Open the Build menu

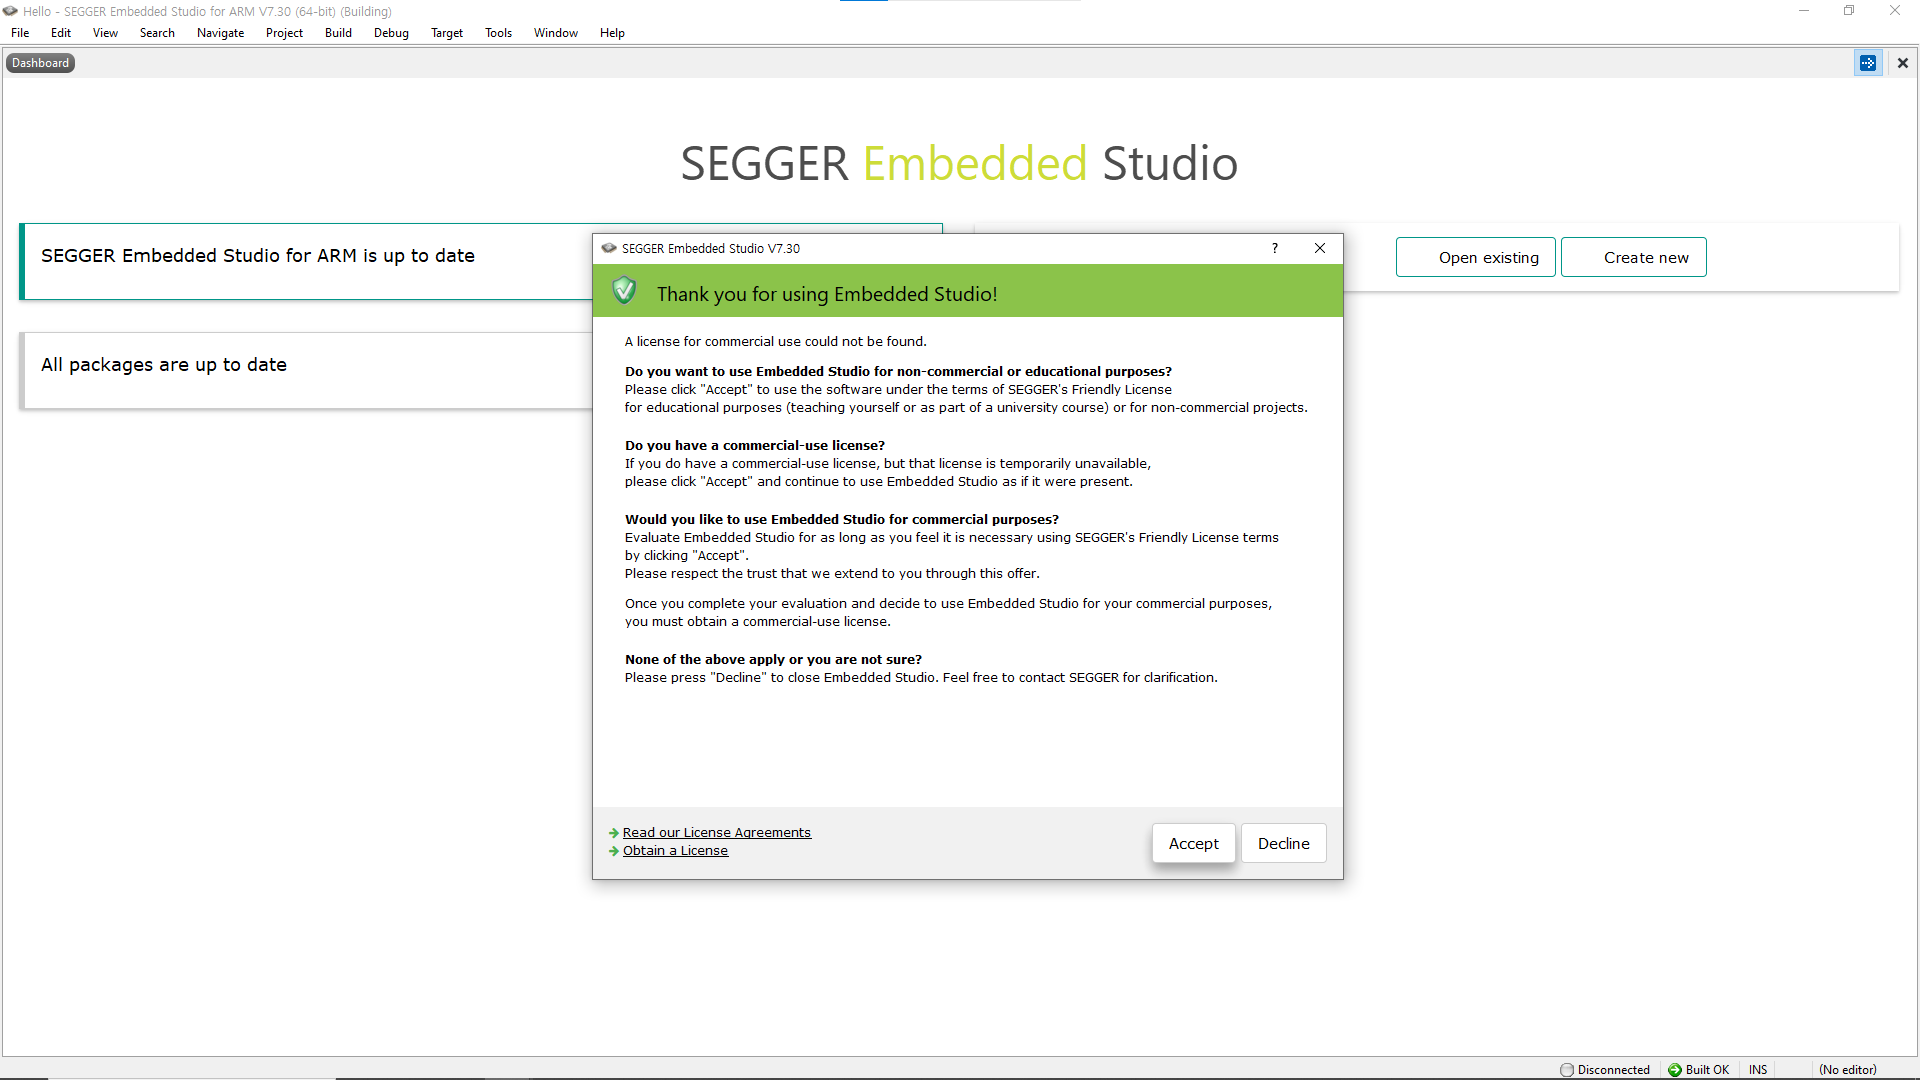pos(338,32)
